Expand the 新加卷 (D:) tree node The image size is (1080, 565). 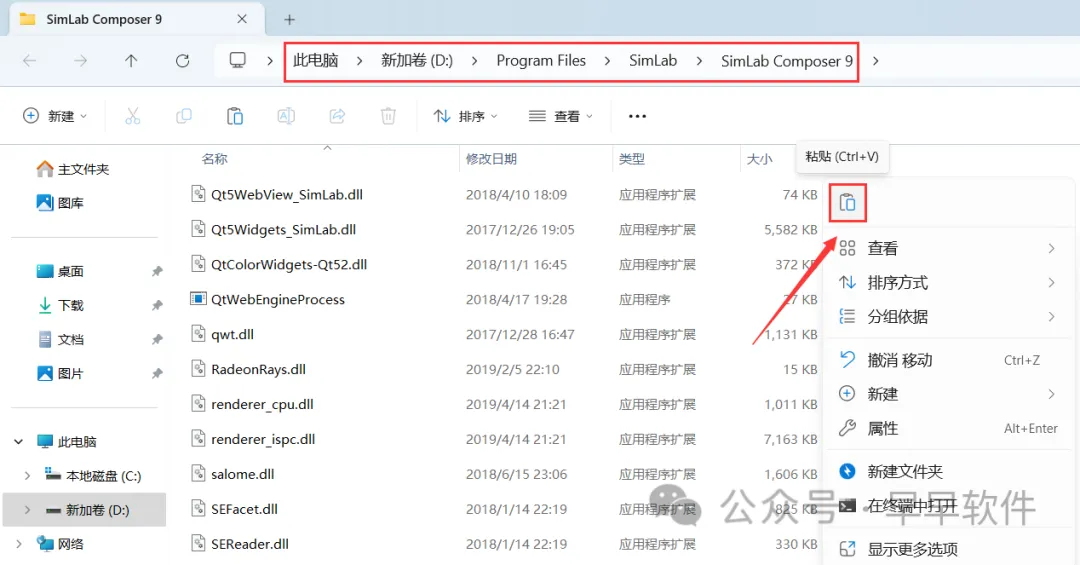[x=27, y=510]
